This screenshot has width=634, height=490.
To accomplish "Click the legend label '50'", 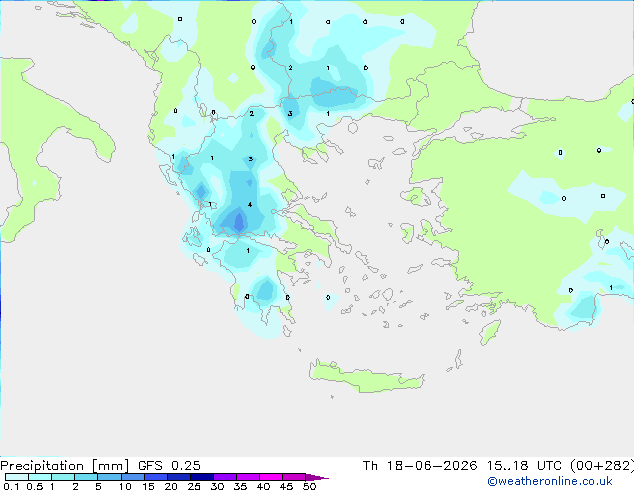I will (309, 486).
